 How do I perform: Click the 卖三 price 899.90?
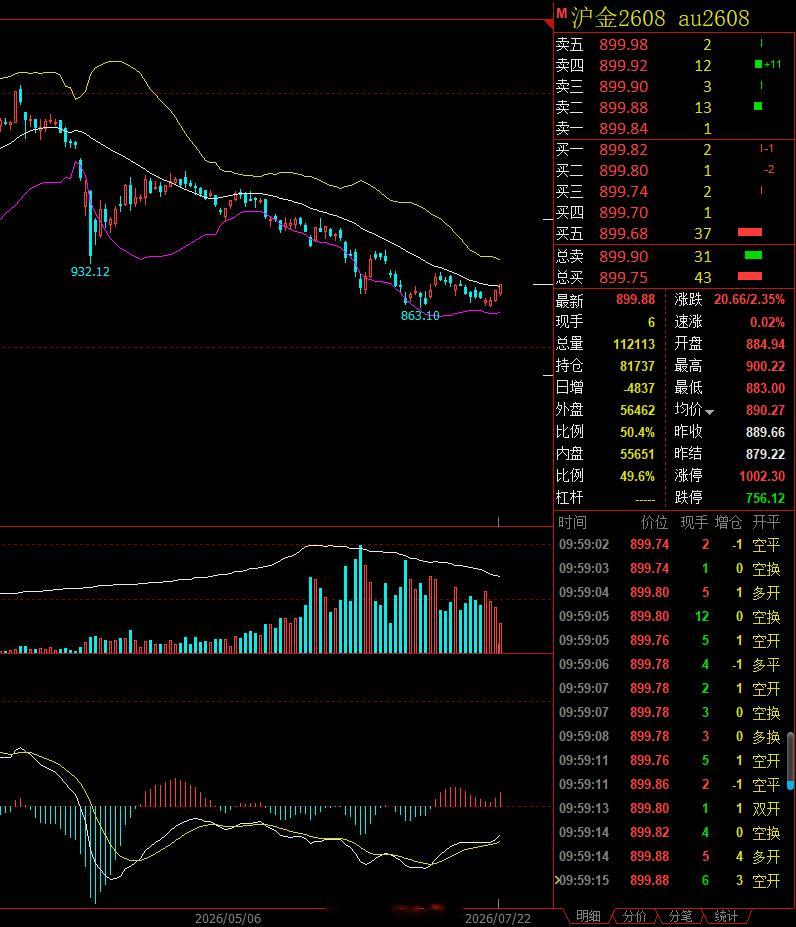(623, 86)
